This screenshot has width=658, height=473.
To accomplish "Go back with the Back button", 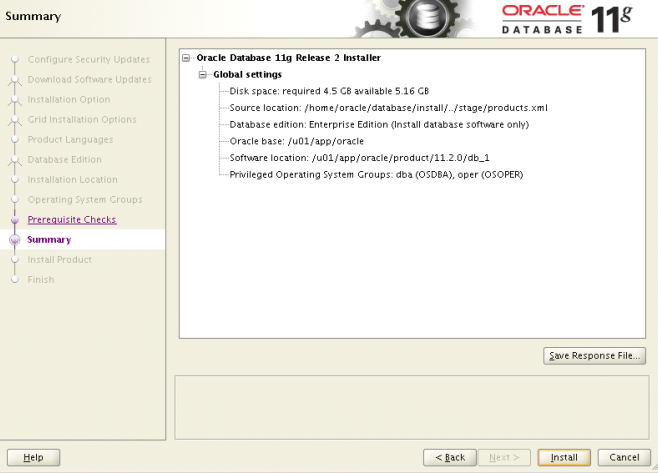I will (x=450, y=457).
